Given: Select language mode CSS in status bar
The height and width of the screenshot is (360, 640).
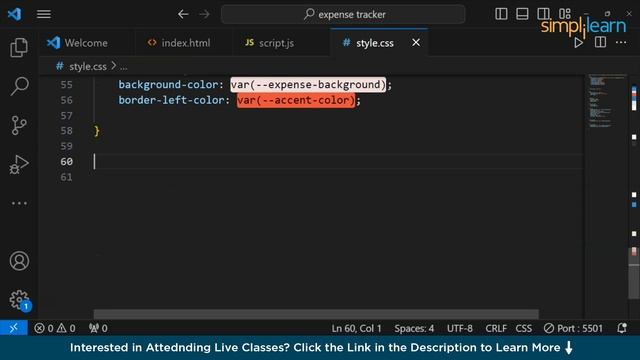Looking at the screenshot, I should click(x=523, y=328).
